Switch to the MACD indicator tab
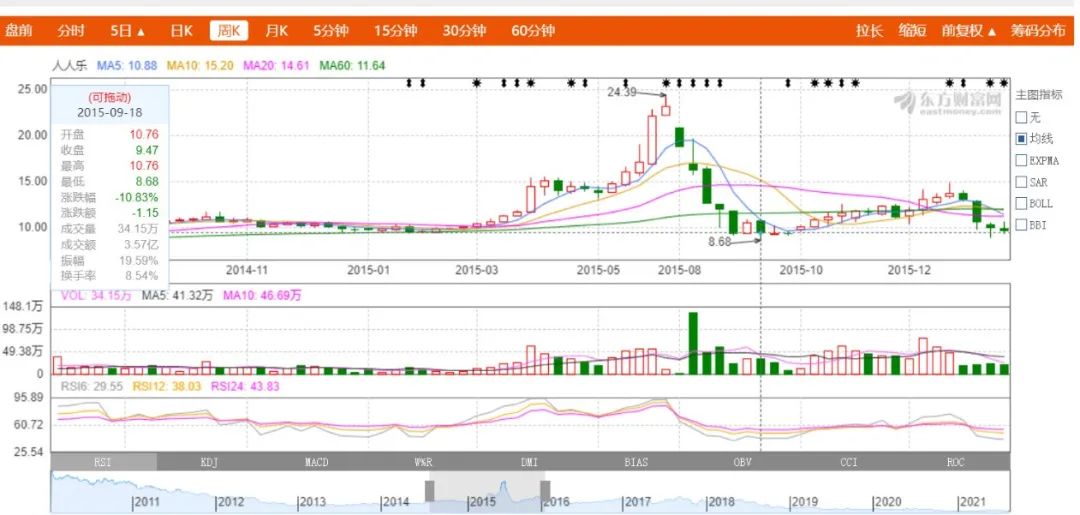The image size is (1080, 515). tap(316, 462)
